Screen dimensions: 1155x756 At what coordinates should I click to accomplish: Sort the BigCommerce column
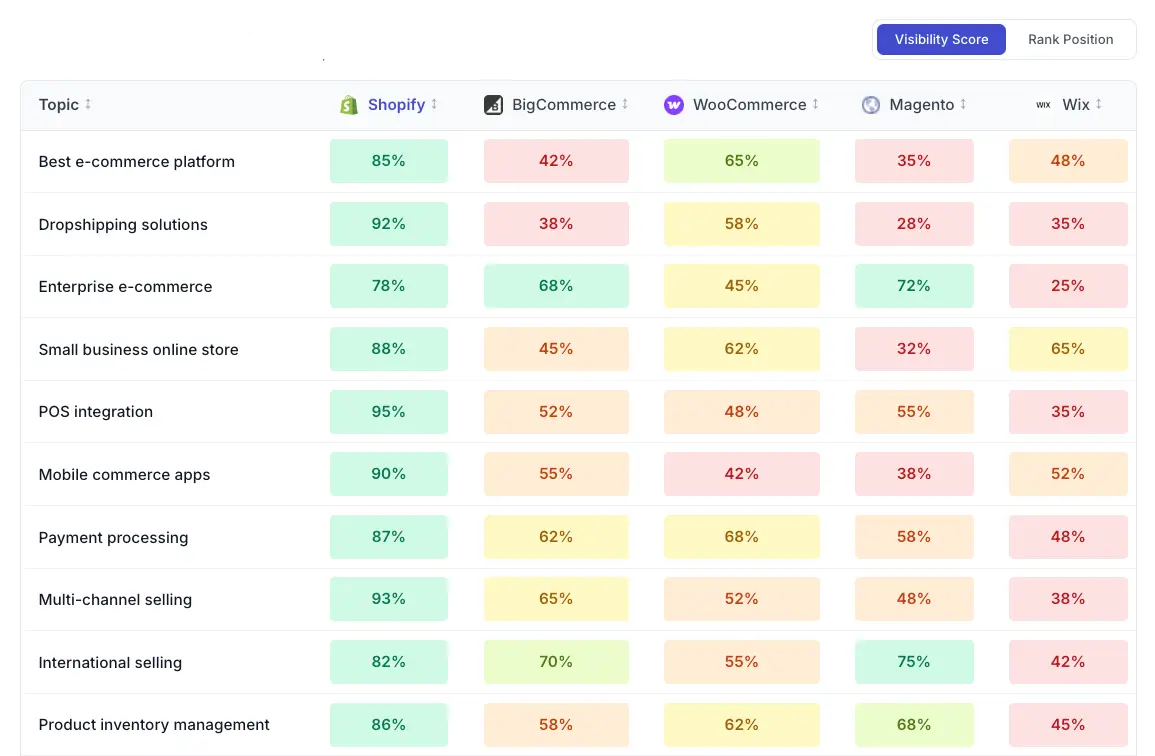625,104
